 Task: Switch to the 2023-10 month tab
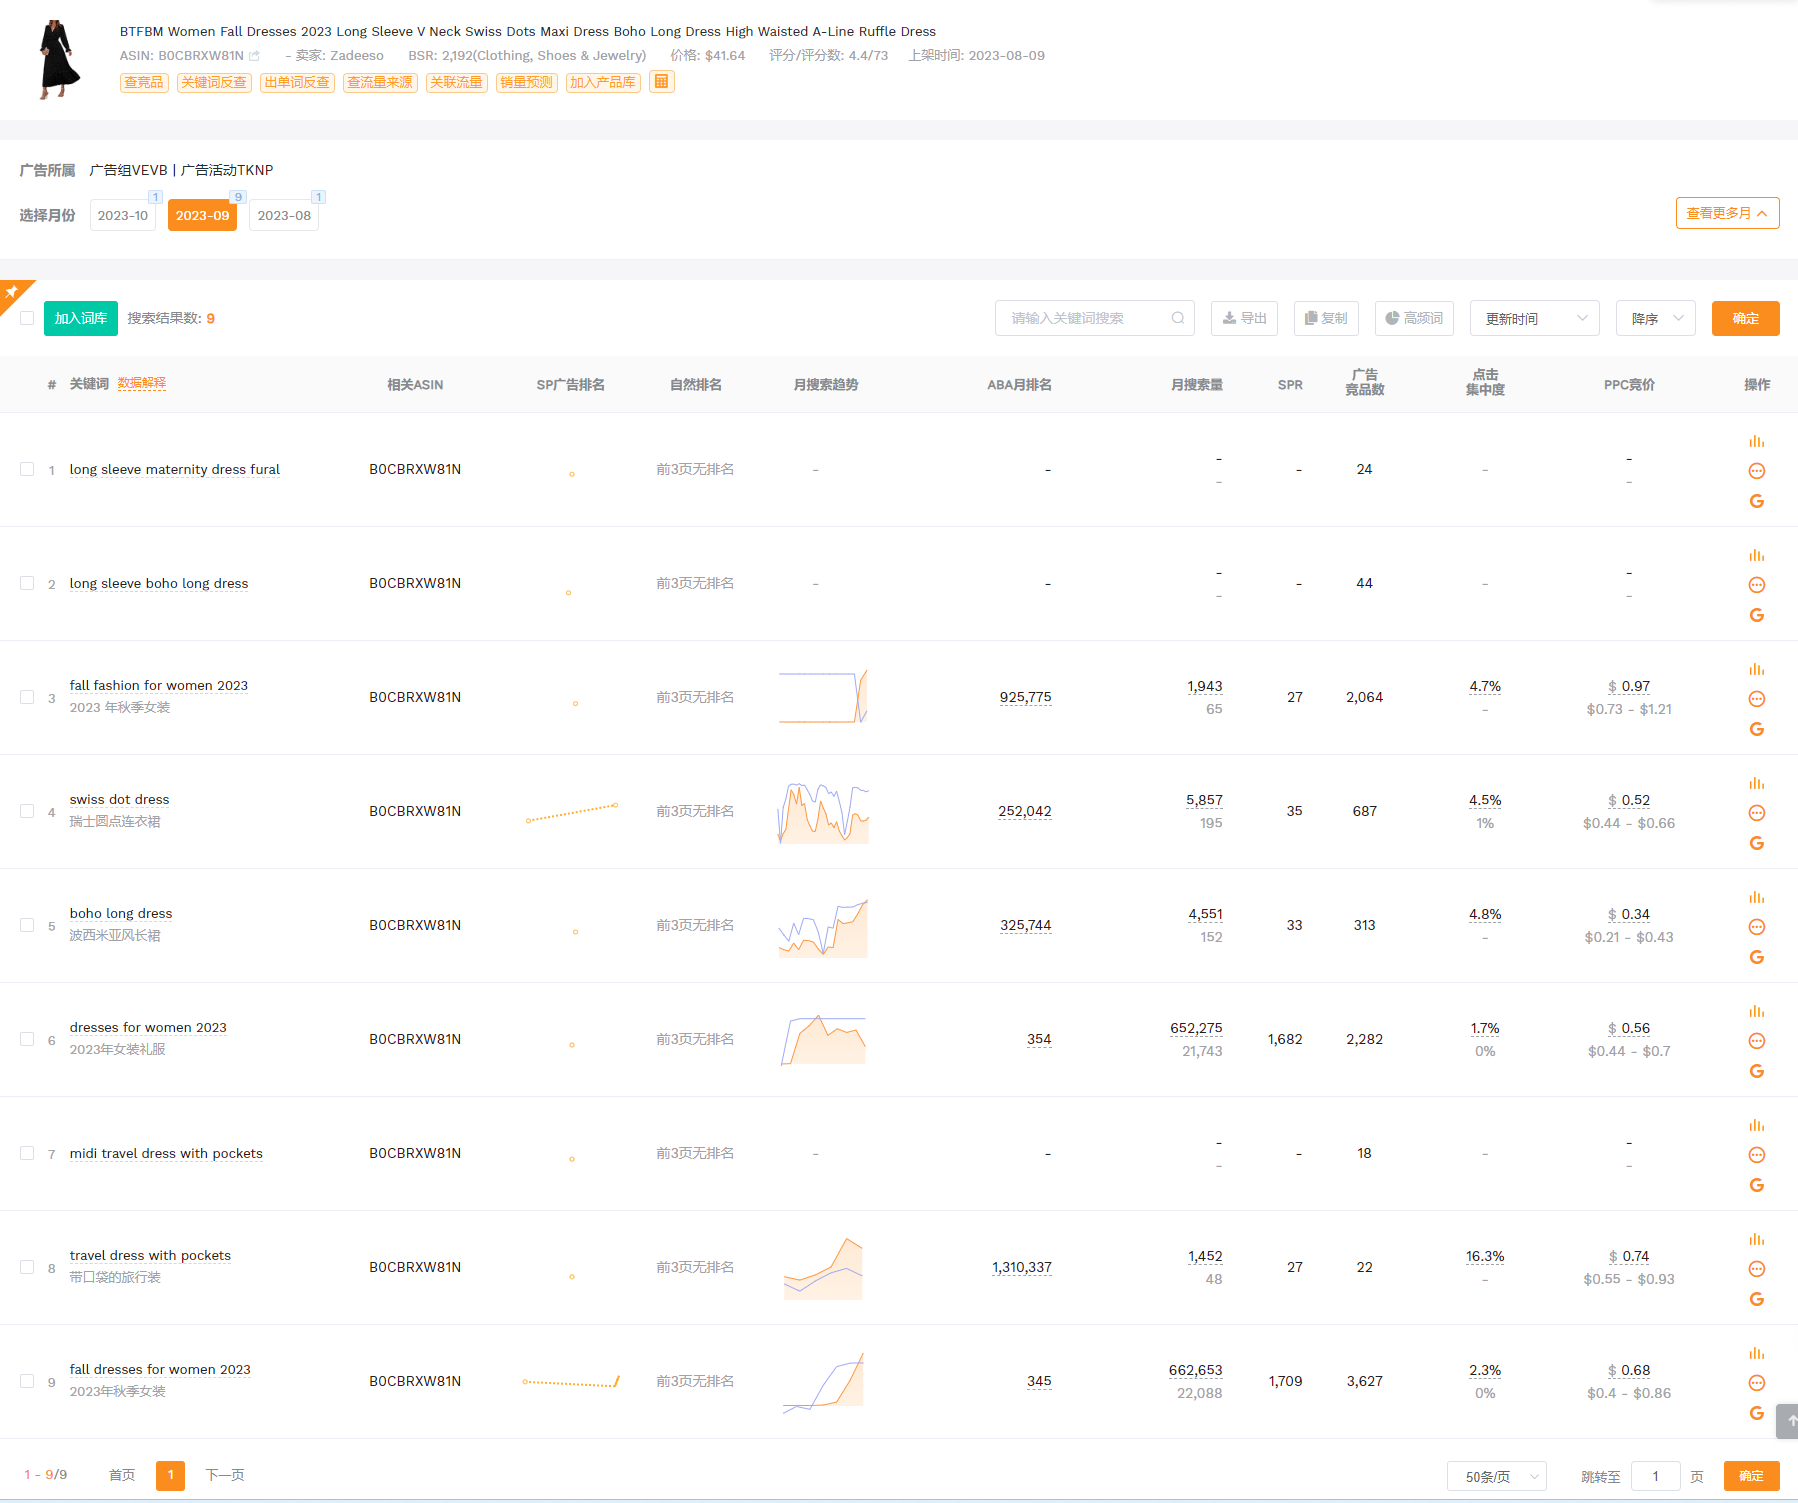point(123,215)
